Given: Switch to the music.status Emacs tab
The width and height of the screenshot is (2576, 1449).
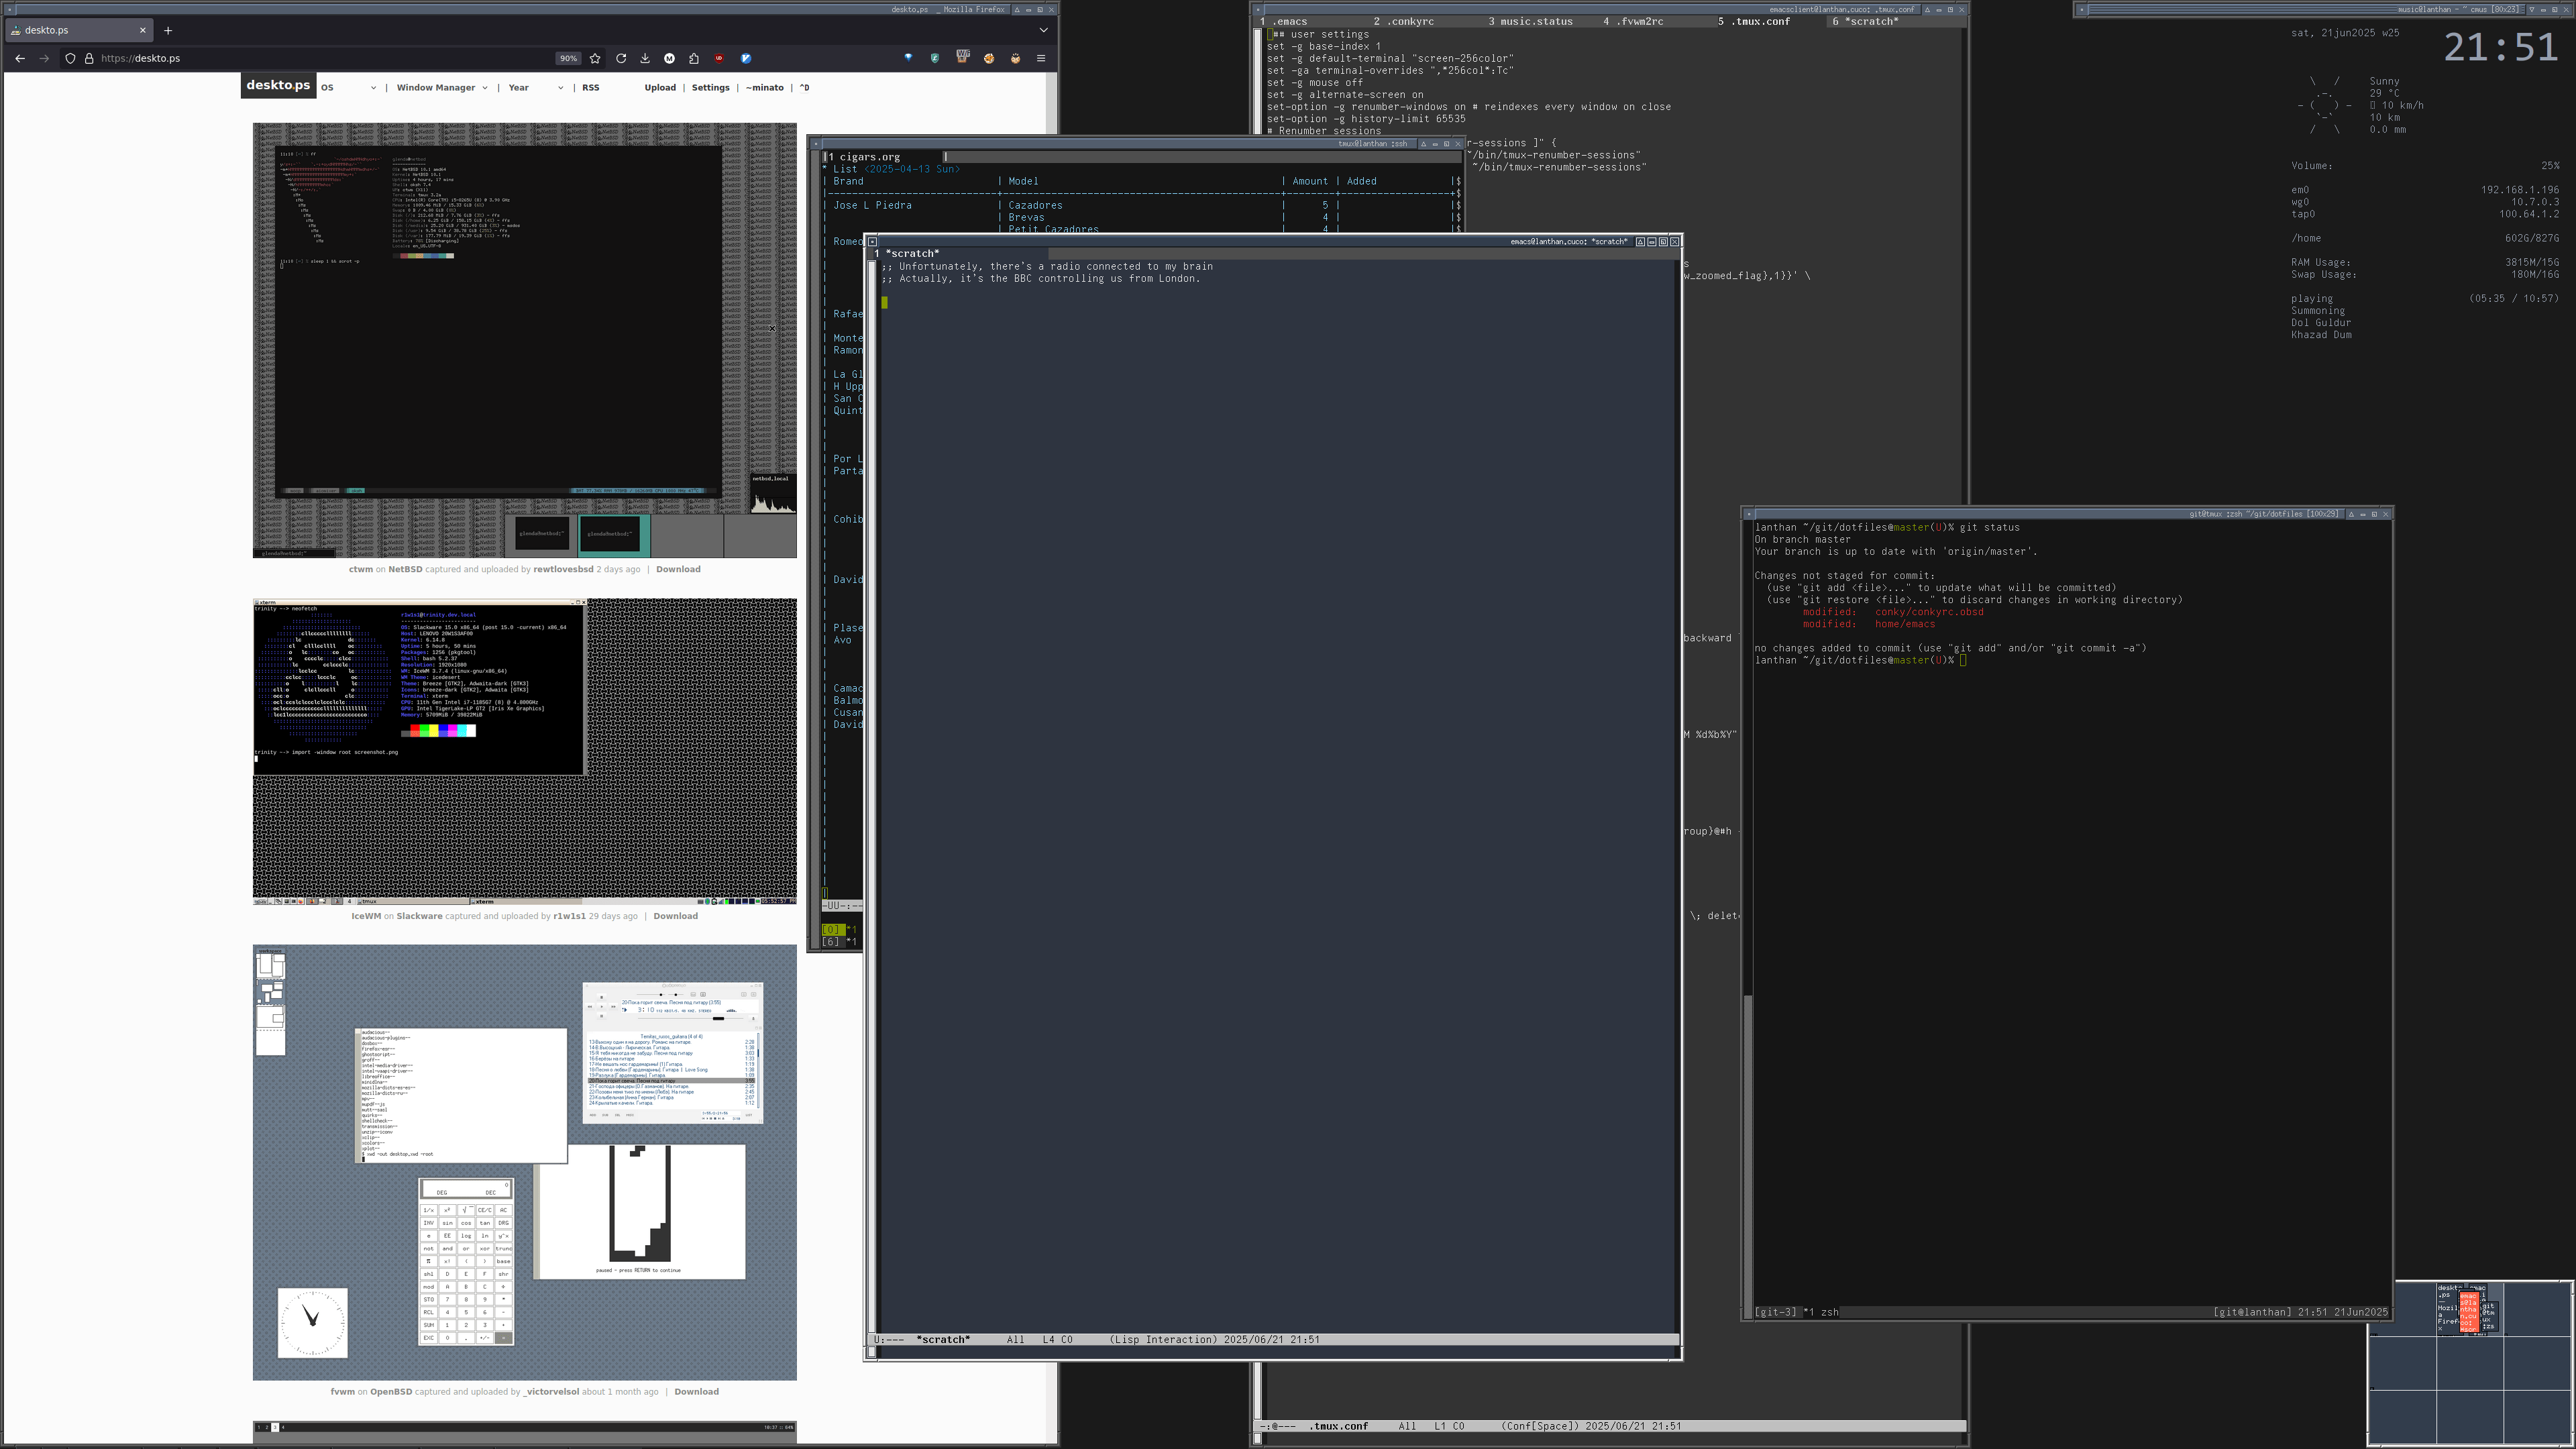Looking at the screenshot, I should click(1530, 21).
